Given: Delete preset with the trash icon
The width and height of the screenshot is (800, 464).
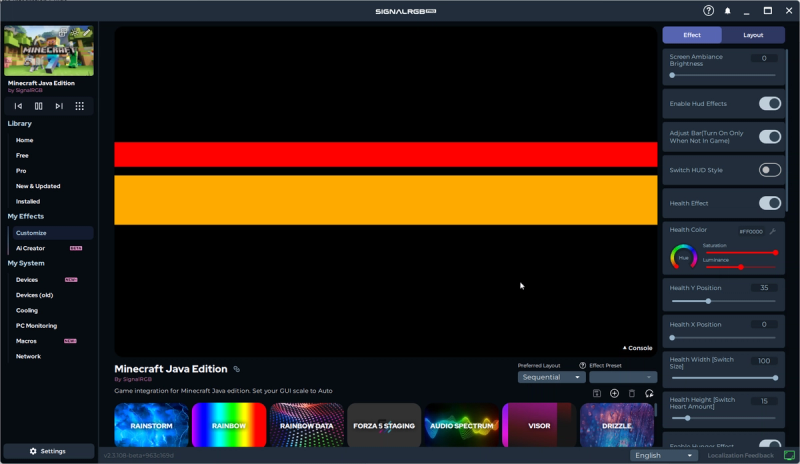Looking at the screenshot, I should click(x=631, y=394).
